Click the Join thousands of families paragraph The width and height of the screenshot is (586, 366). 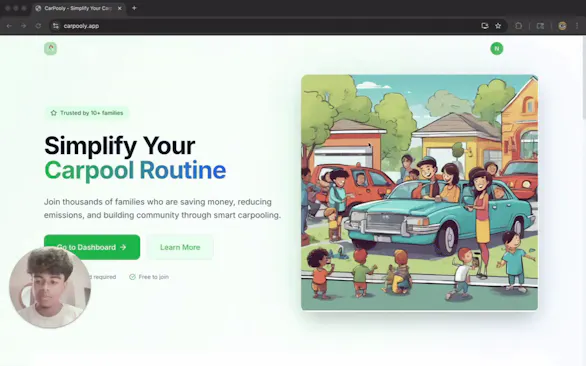[x=162, y=209]
